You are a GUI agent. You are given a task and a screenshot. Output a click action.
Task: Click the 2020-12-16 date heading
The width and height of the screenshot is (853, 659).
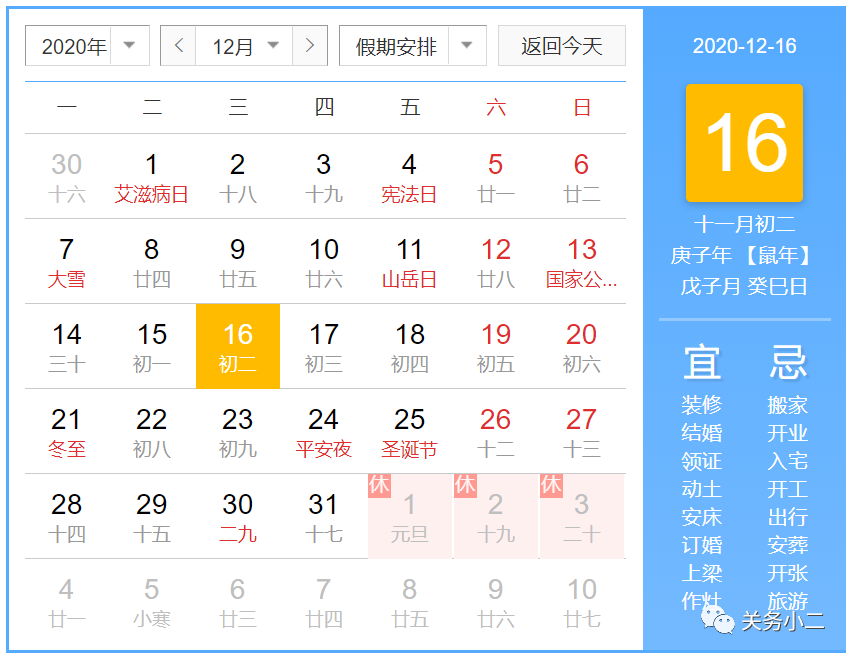(x=745, y=44)
